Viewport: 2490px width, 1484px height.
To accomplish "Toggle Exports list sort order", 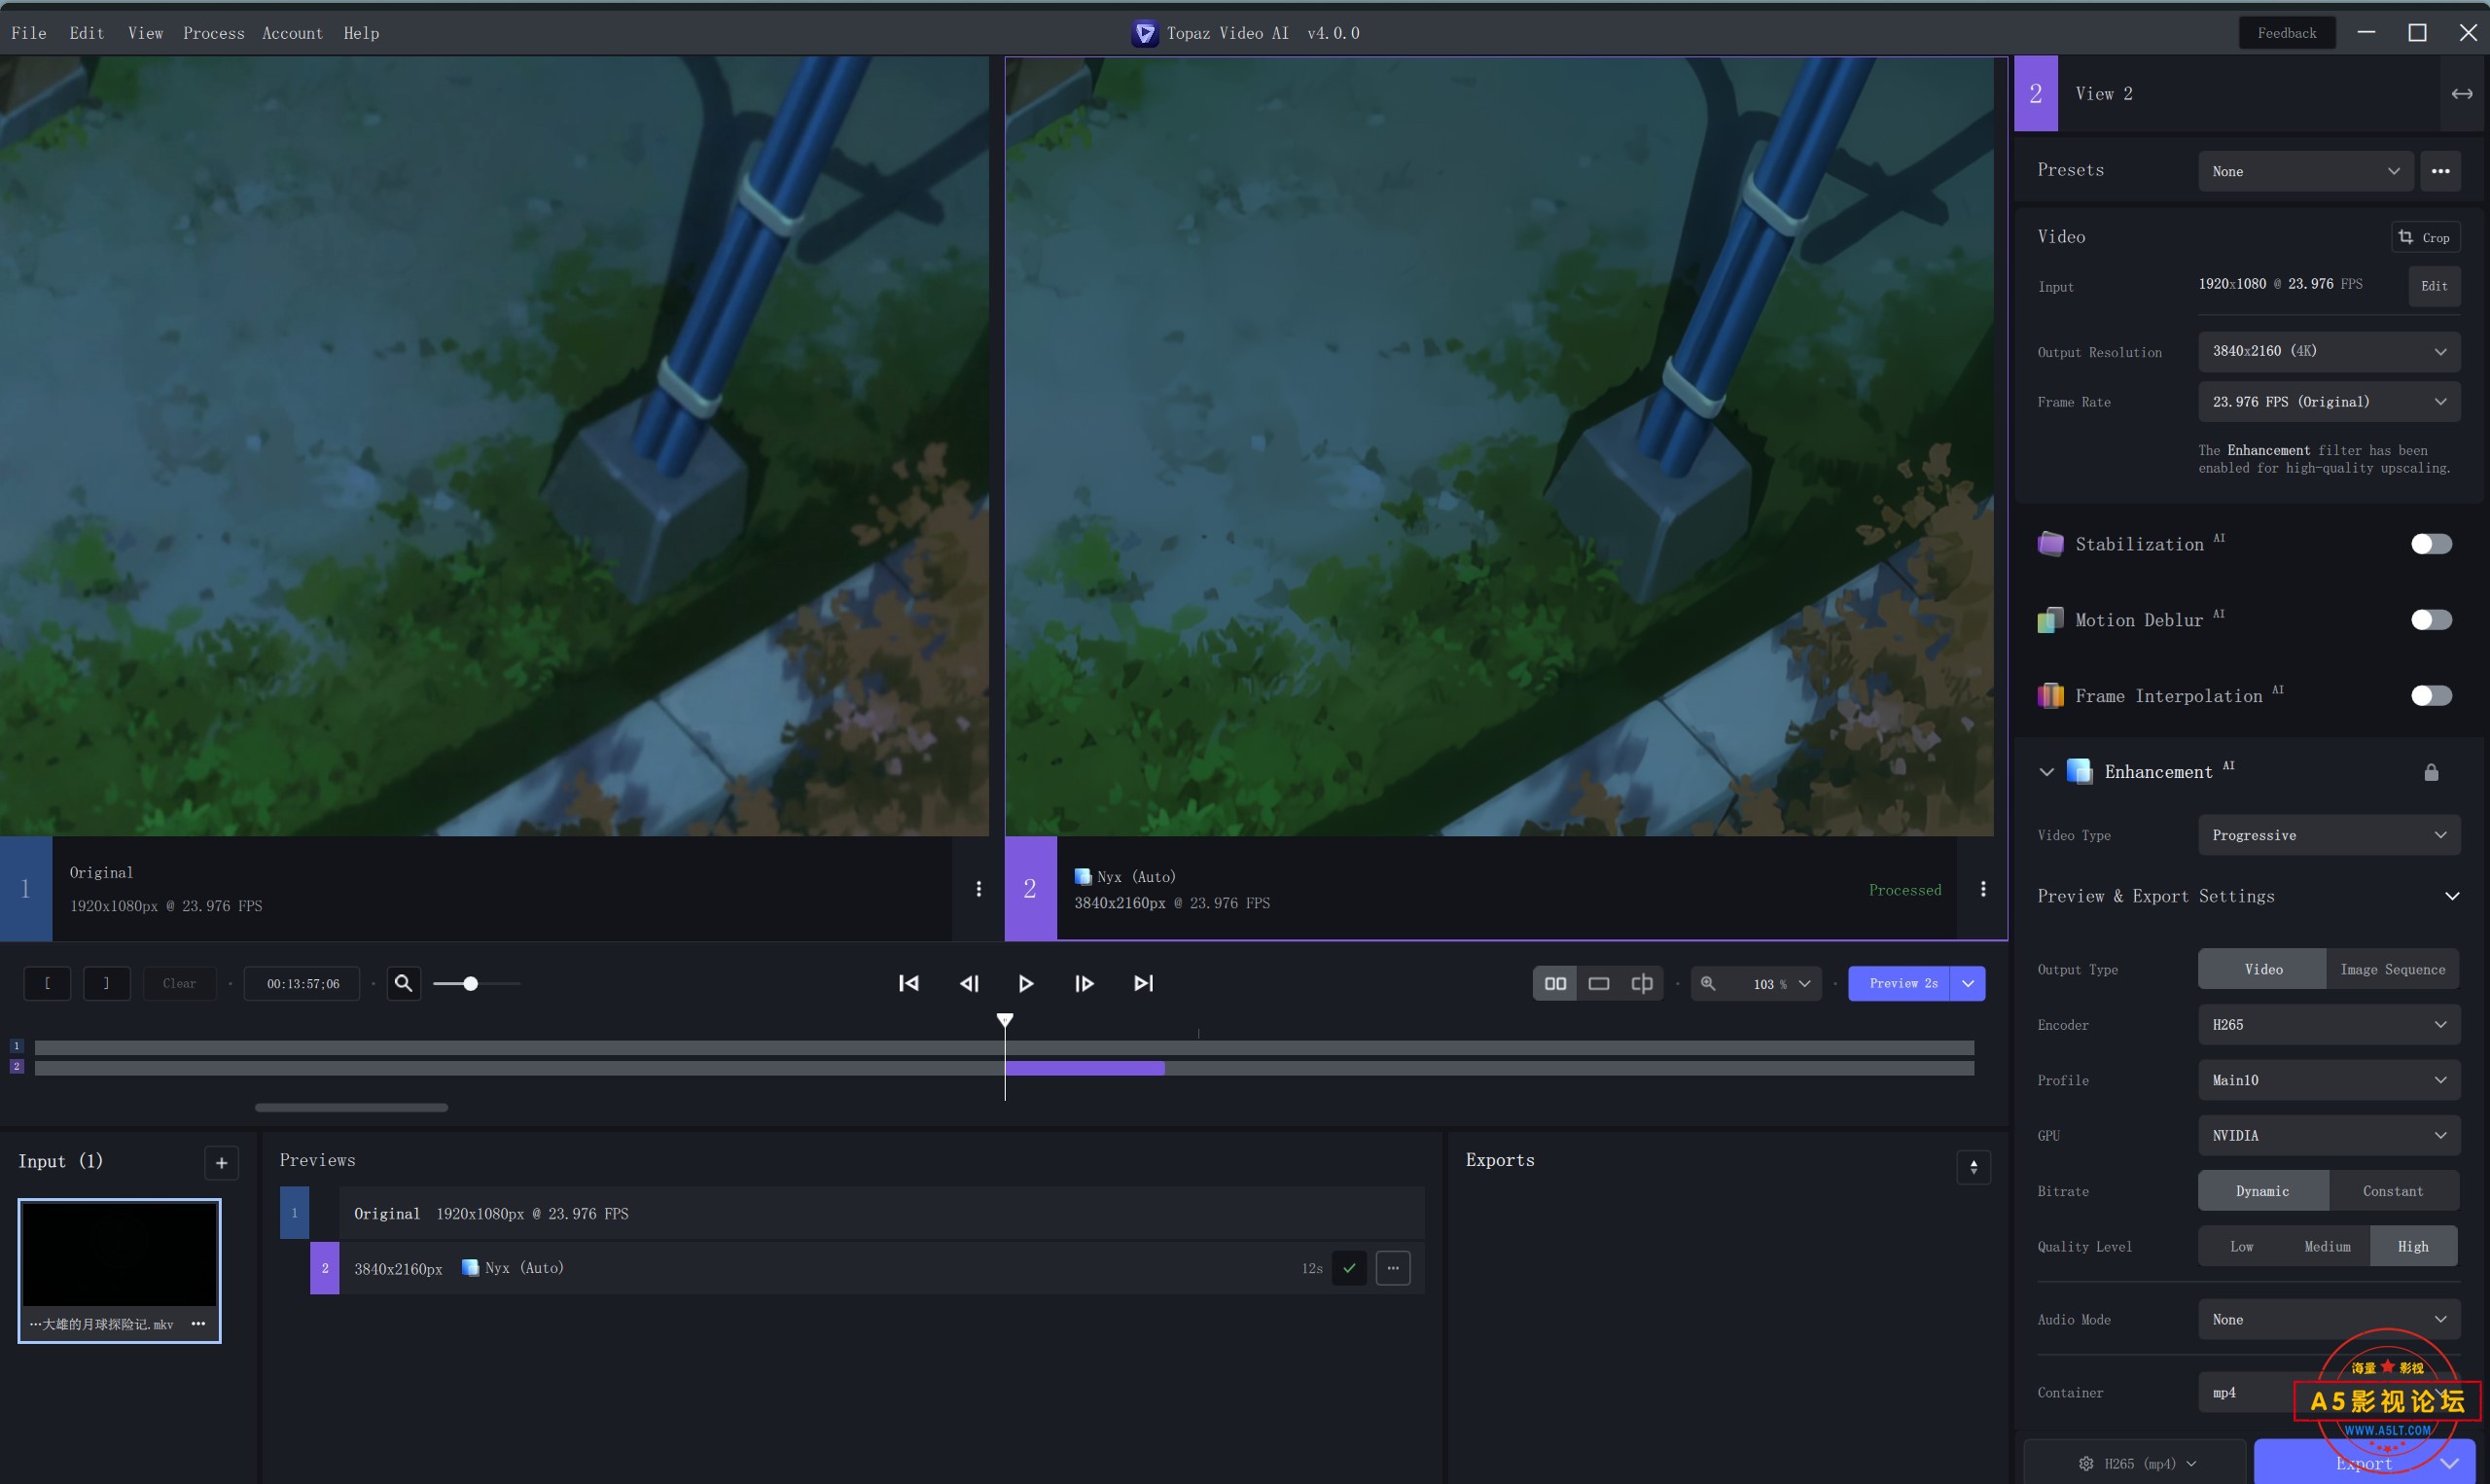I will 1973,1167.
